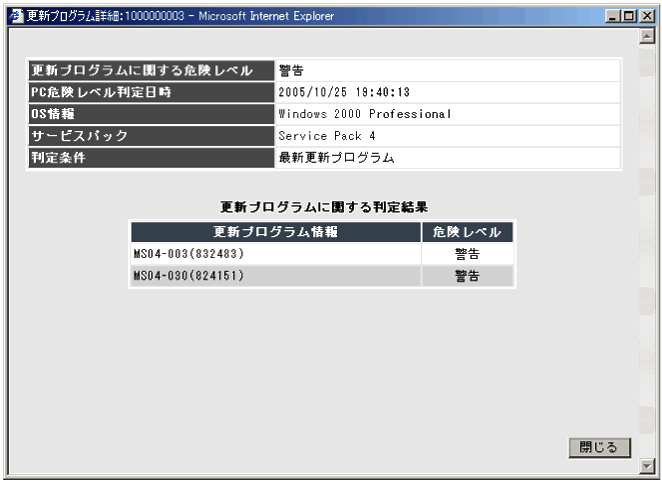
Task: Click the 更新プログラム情報 column header
Action: [x=276, y=232]
